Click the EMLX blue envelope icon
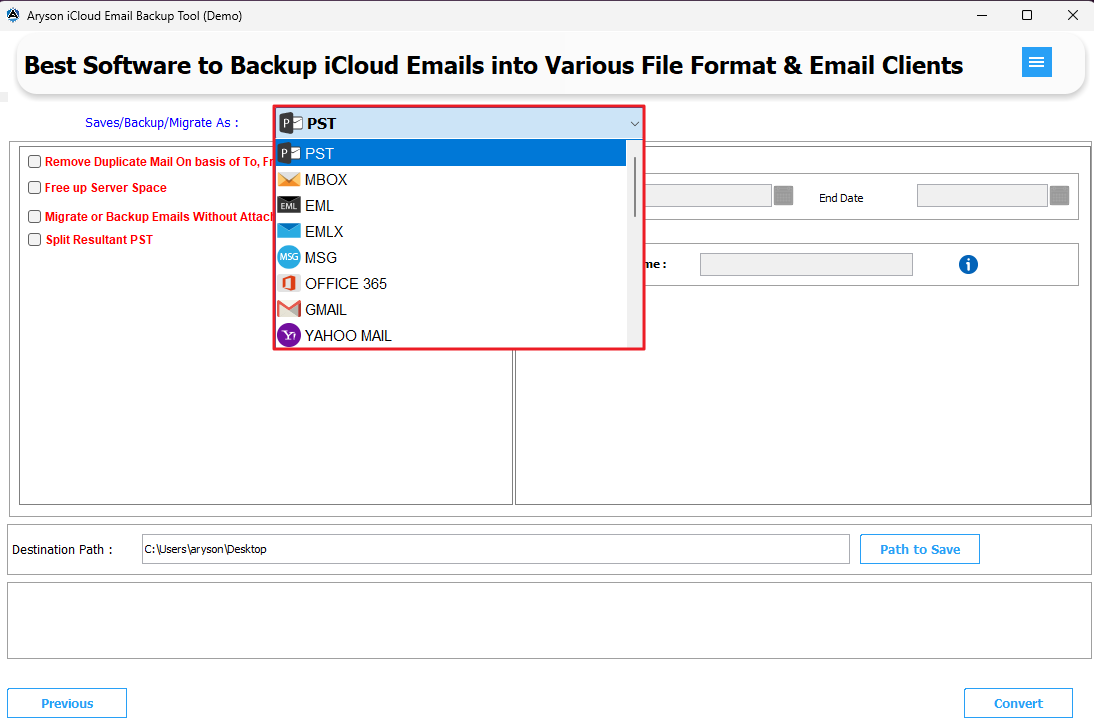Viewport: 1094px width, 718px height. coord(289,231)
